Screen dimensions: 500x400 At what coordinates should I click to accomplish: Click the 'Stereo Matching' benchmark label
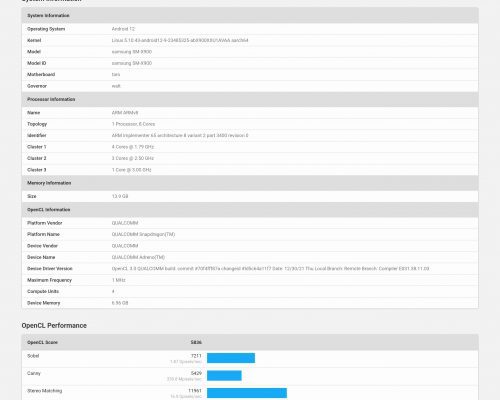coord(45,391)
